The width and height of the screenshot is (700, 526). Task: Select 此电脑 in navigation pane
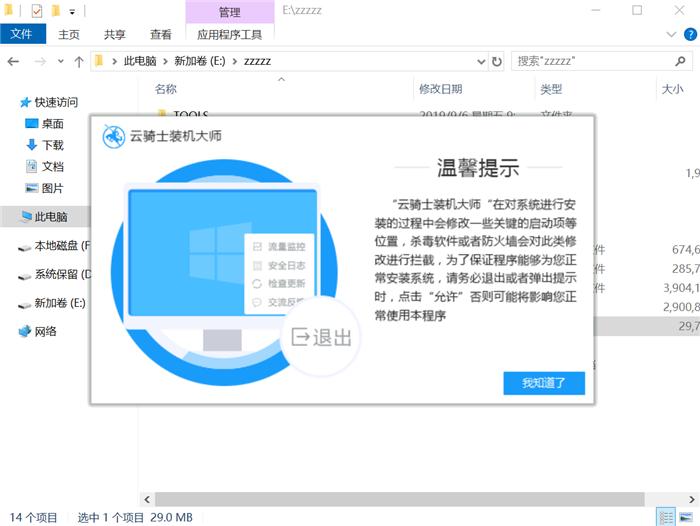tap(51, 217)
